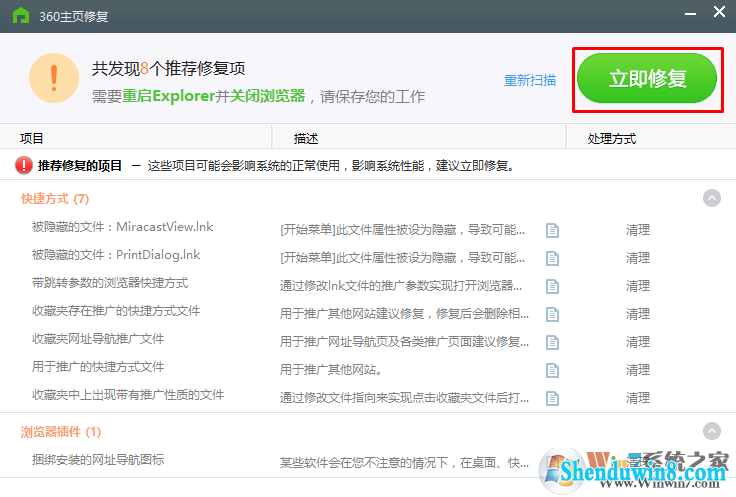The width and height of the screenshot is (736, 497).
Task: Click description starting 某些软件会在您不注意
Action: pos(404,463)
